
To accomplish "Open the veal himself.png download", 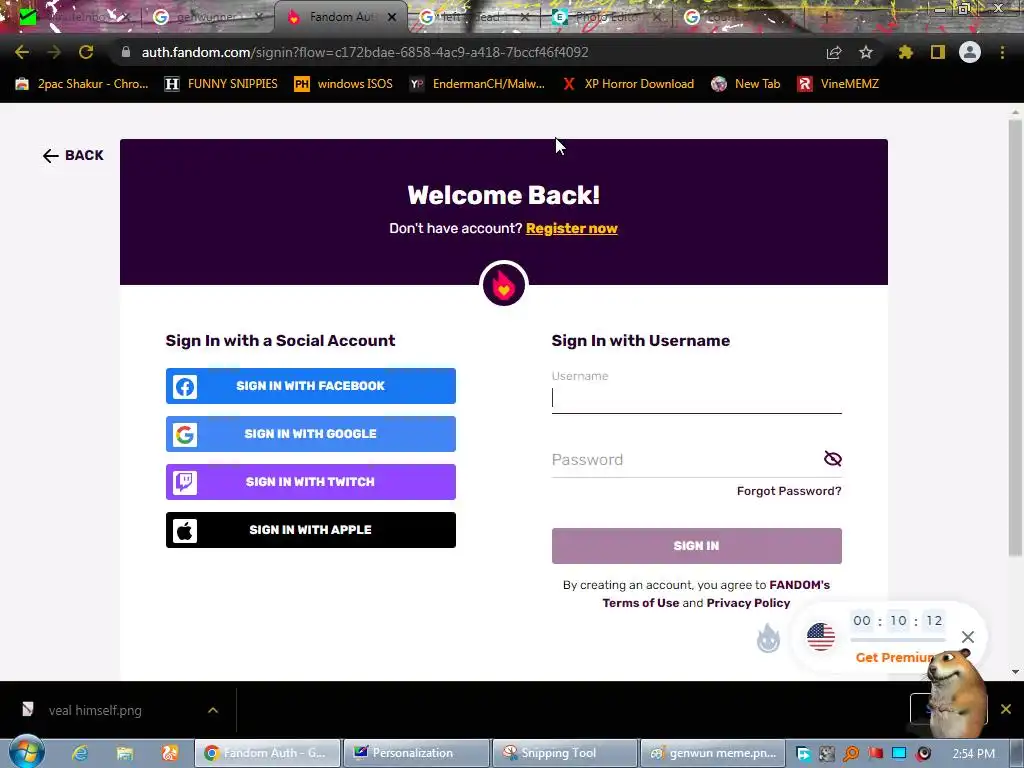I will pos(95,711).
